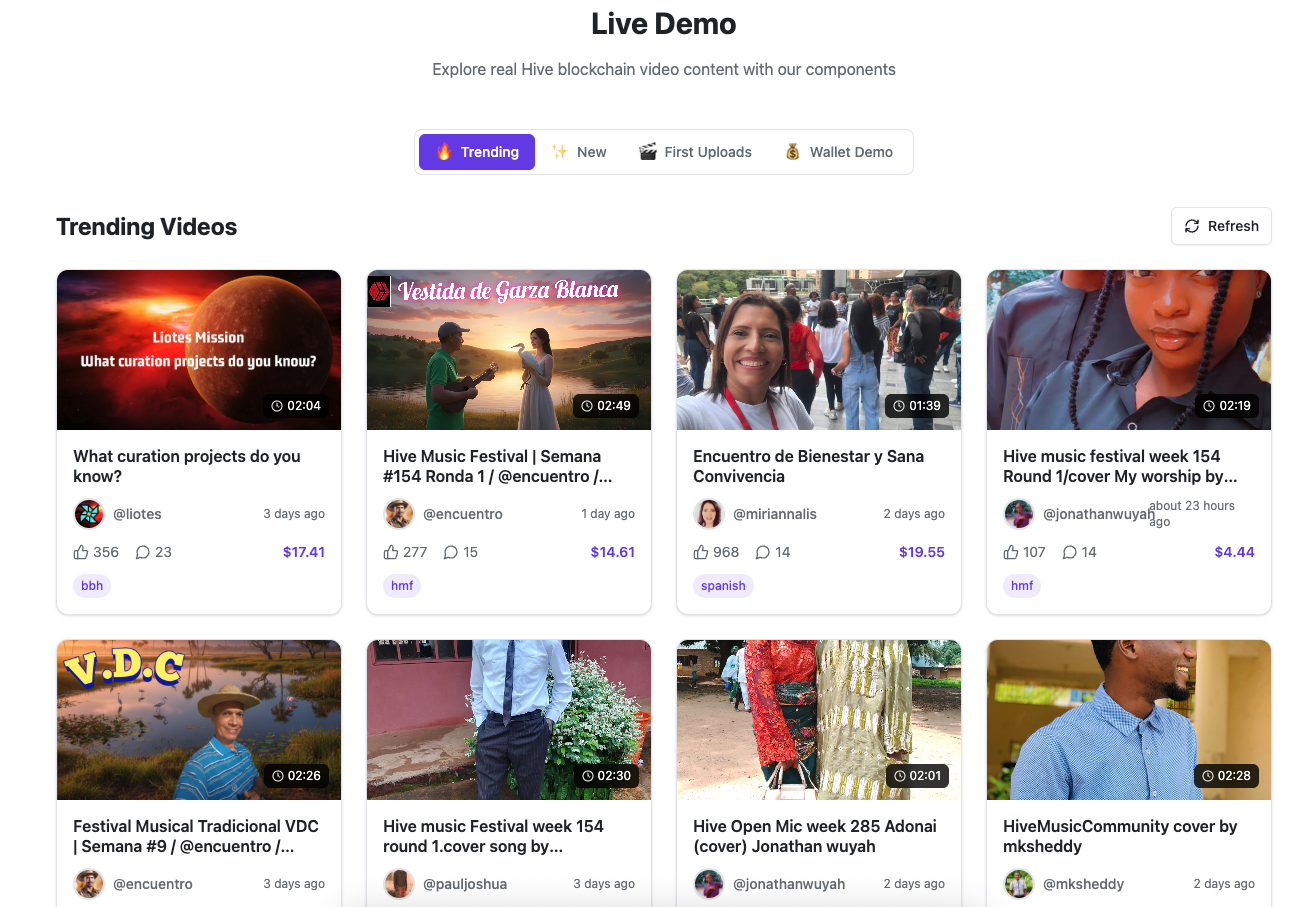Image resolution: width=1306 pixels, height=907 pixels.
Task: Click the $17.41 payout value
Action: pyautogui.click(x=304, y=552)
